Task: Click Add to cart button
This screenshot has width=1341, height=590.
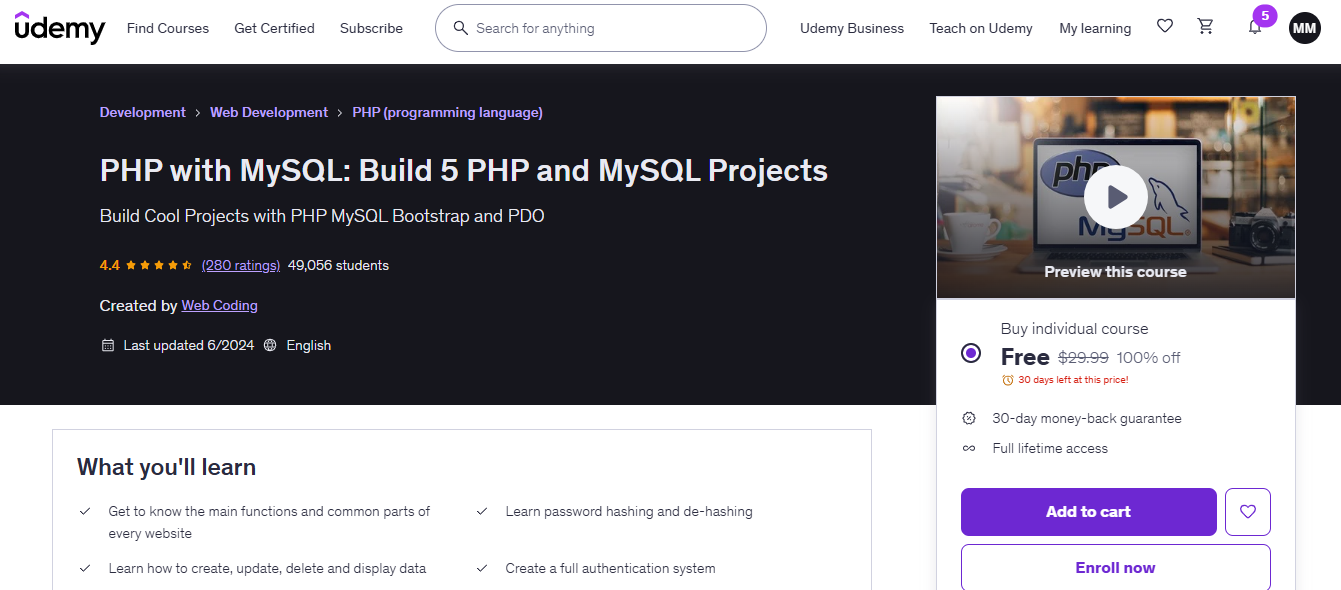Action: [x=1089, y=512]
